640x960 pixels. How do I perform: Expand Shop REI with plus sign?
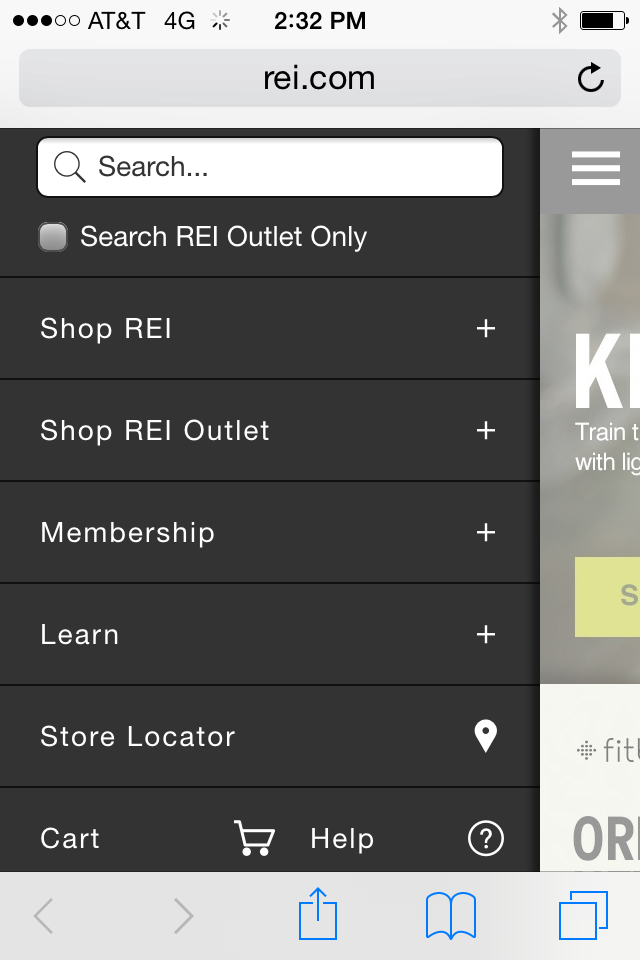click(x=486, y=329)
